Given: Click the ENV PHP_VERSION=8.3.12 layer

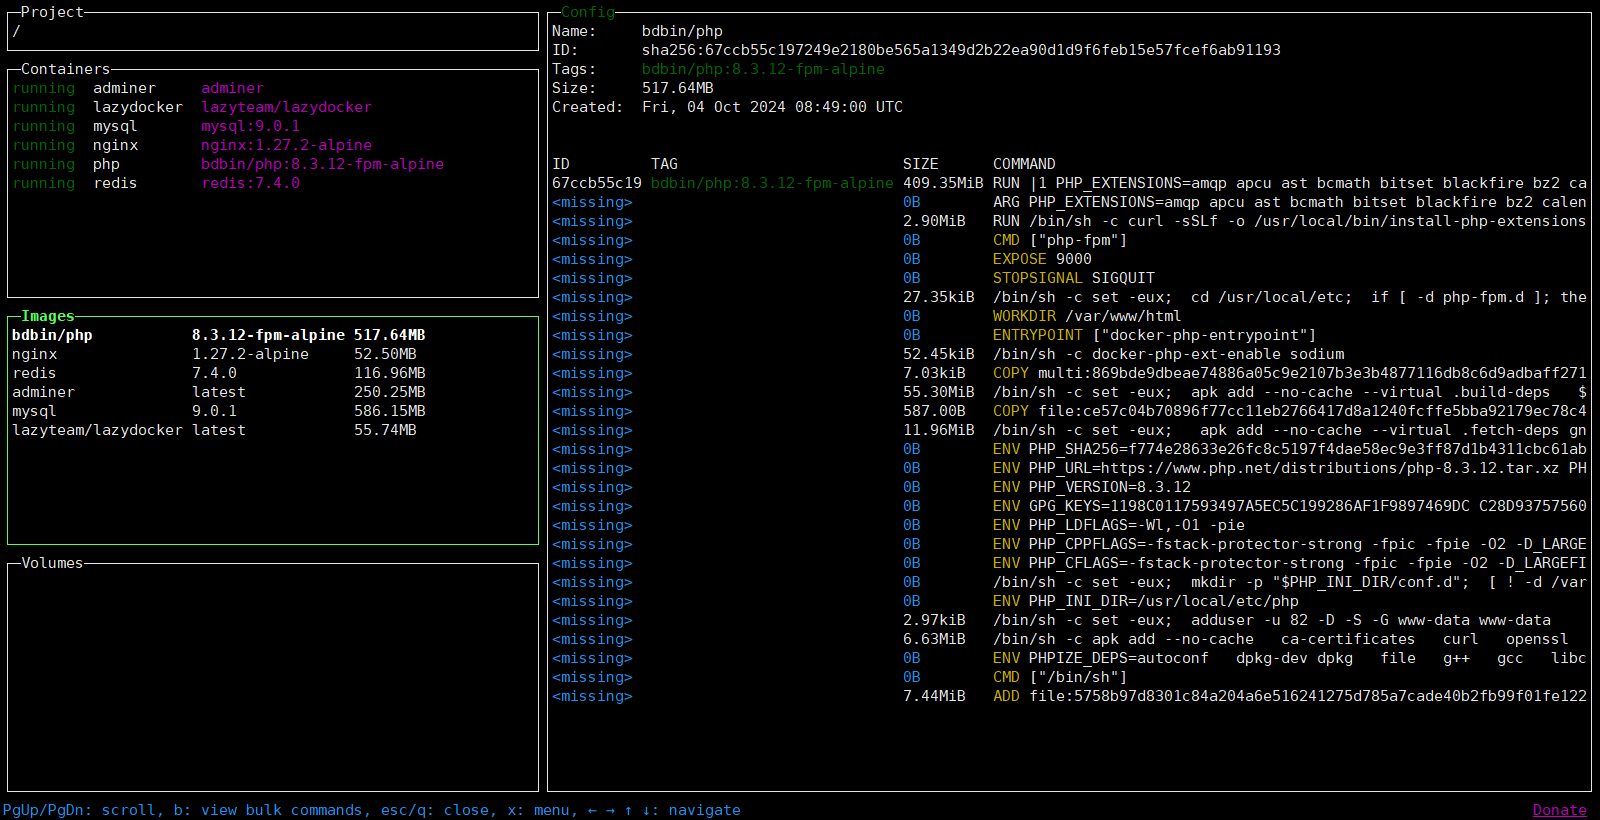Looking at the screenshot, I should (x=1092, y=487).
